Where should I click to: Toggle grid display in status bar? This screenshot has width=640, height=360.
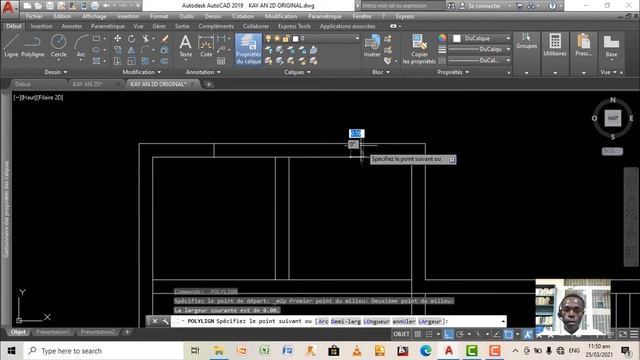(x=418, y=334)
